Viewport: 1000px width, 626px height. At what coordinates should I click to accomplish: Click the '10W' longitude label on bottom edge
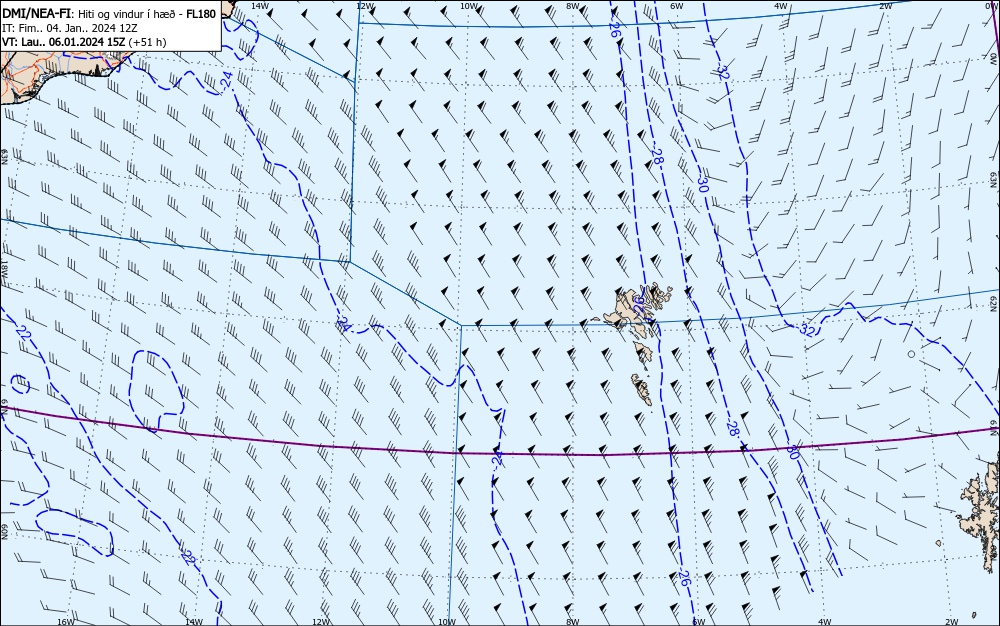pyautogui.click(x=447, y=622)
